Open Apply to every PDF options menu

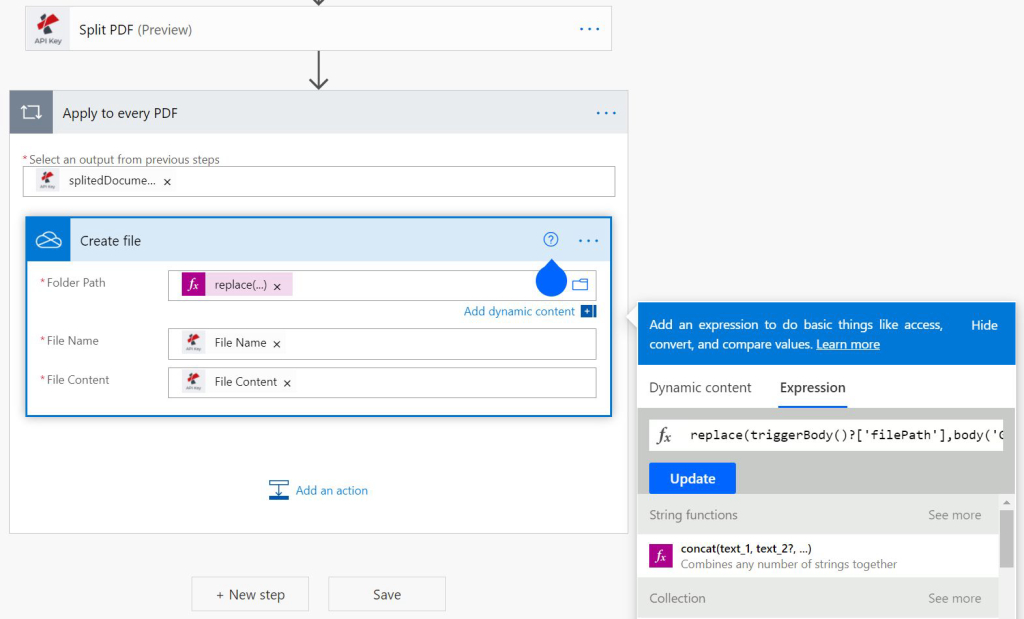click(606, 113)
